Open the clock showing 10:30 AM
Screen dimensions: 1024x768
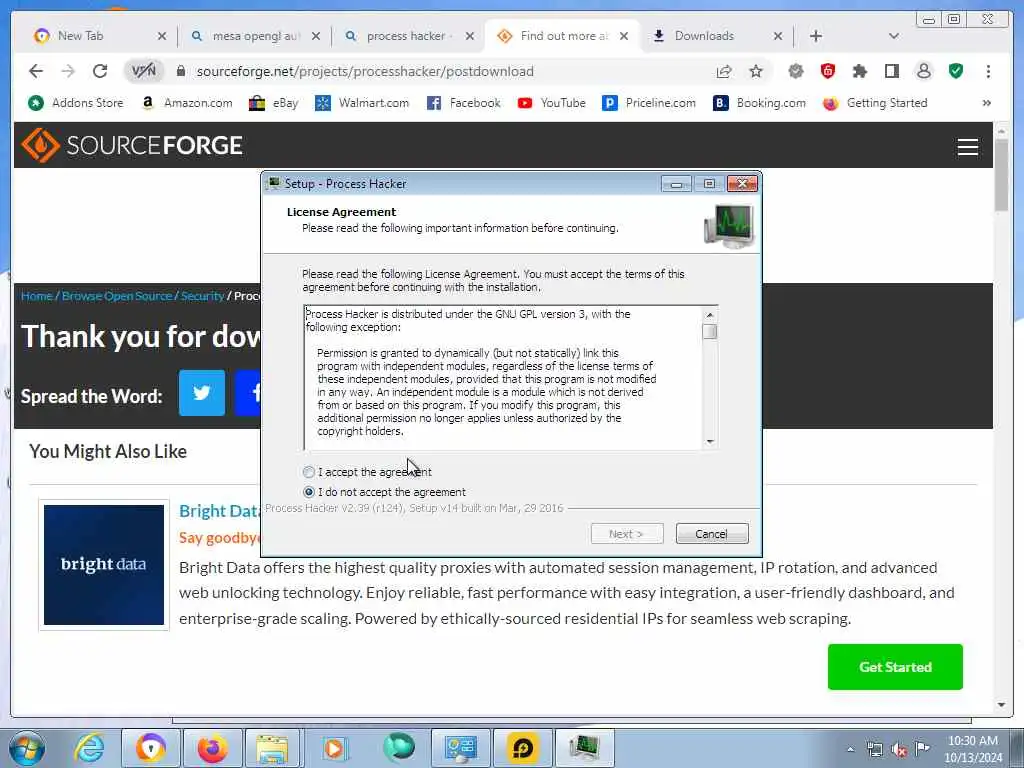(x=973, y=749)
